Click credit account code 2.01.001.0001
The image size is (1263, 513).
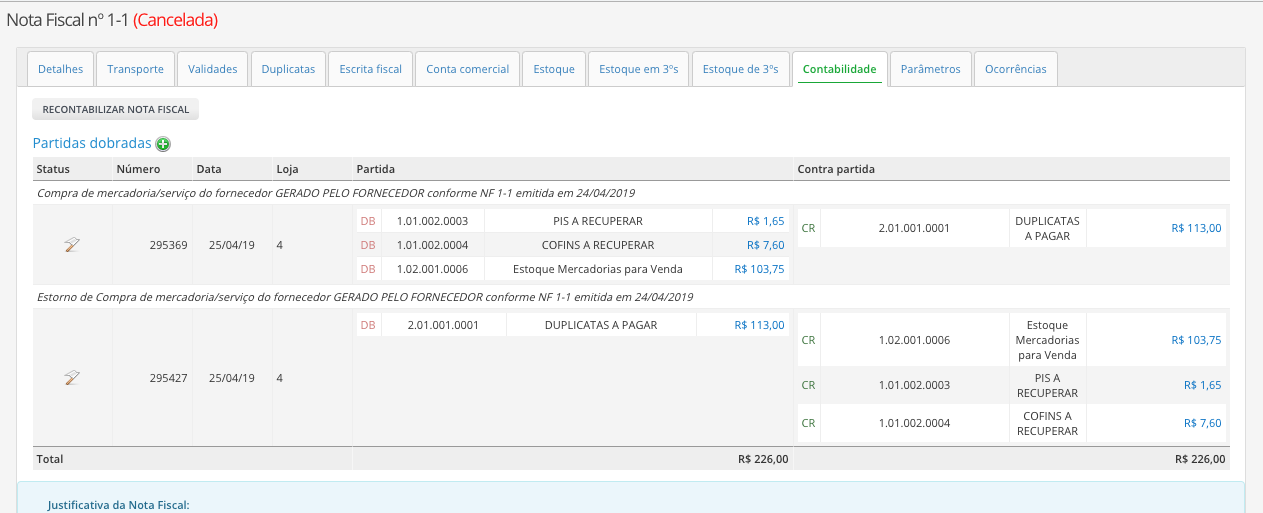914,228
